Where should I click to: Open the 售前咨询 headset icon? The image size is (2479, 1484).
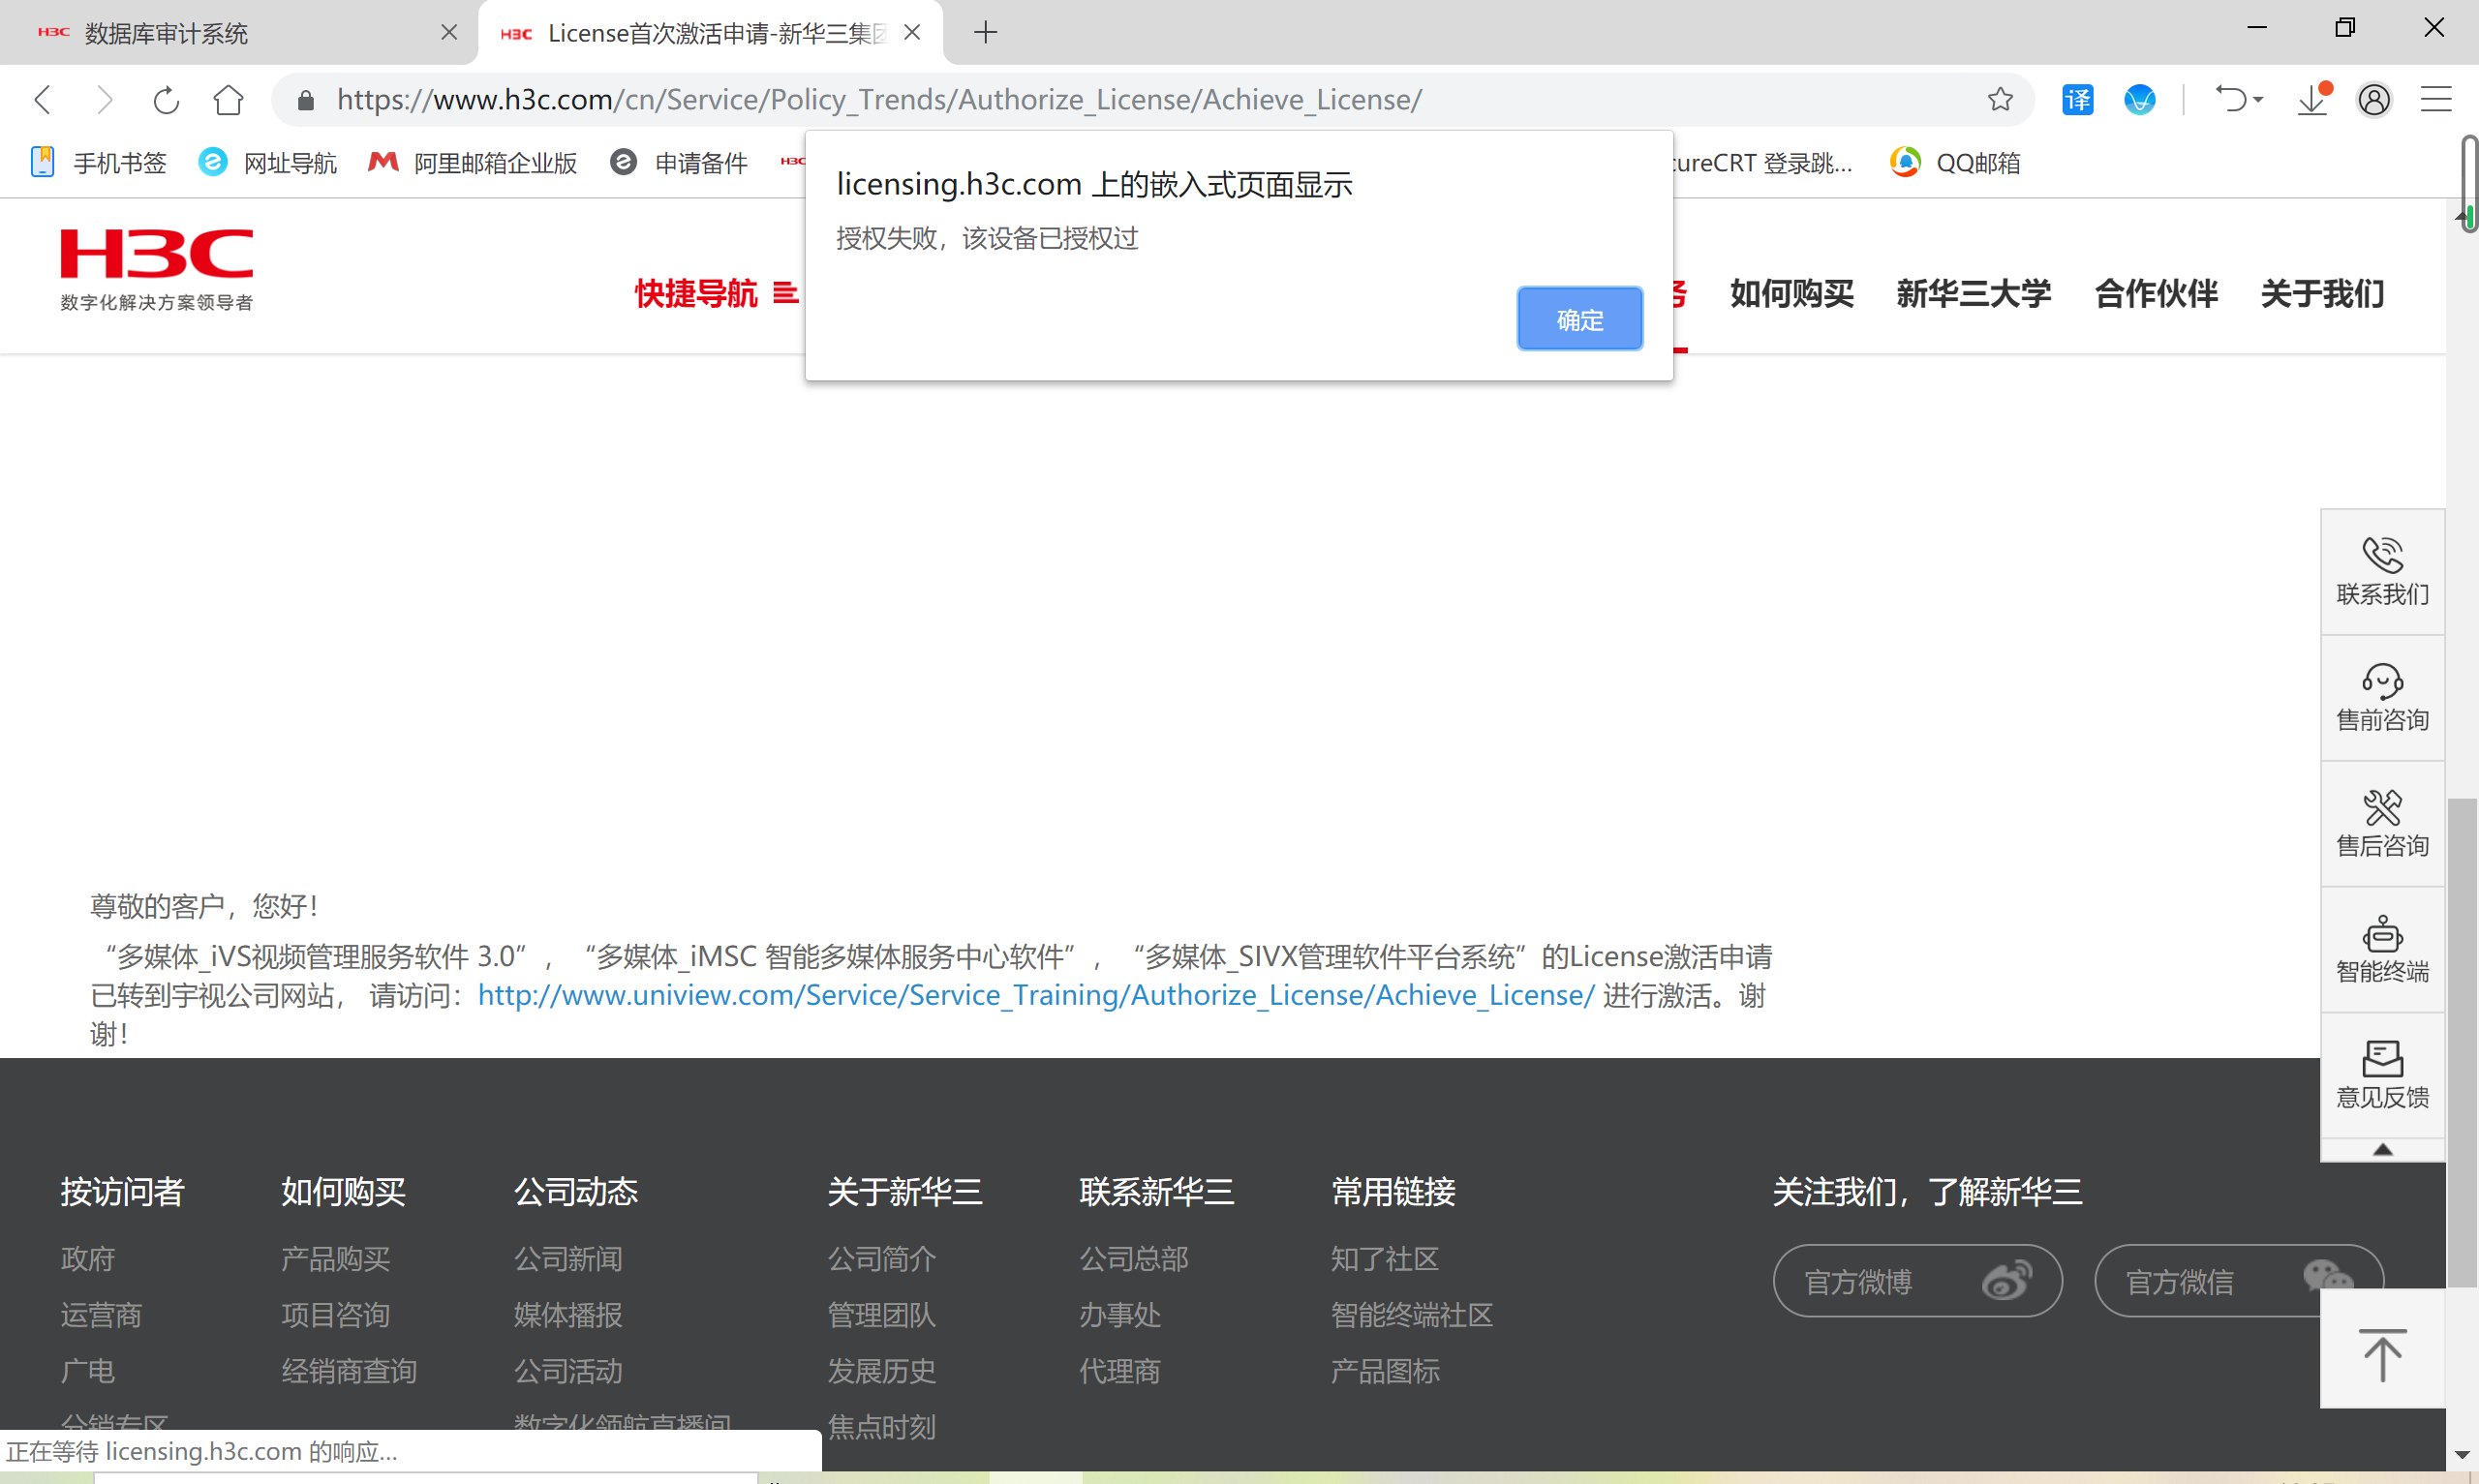[2381, 681]
